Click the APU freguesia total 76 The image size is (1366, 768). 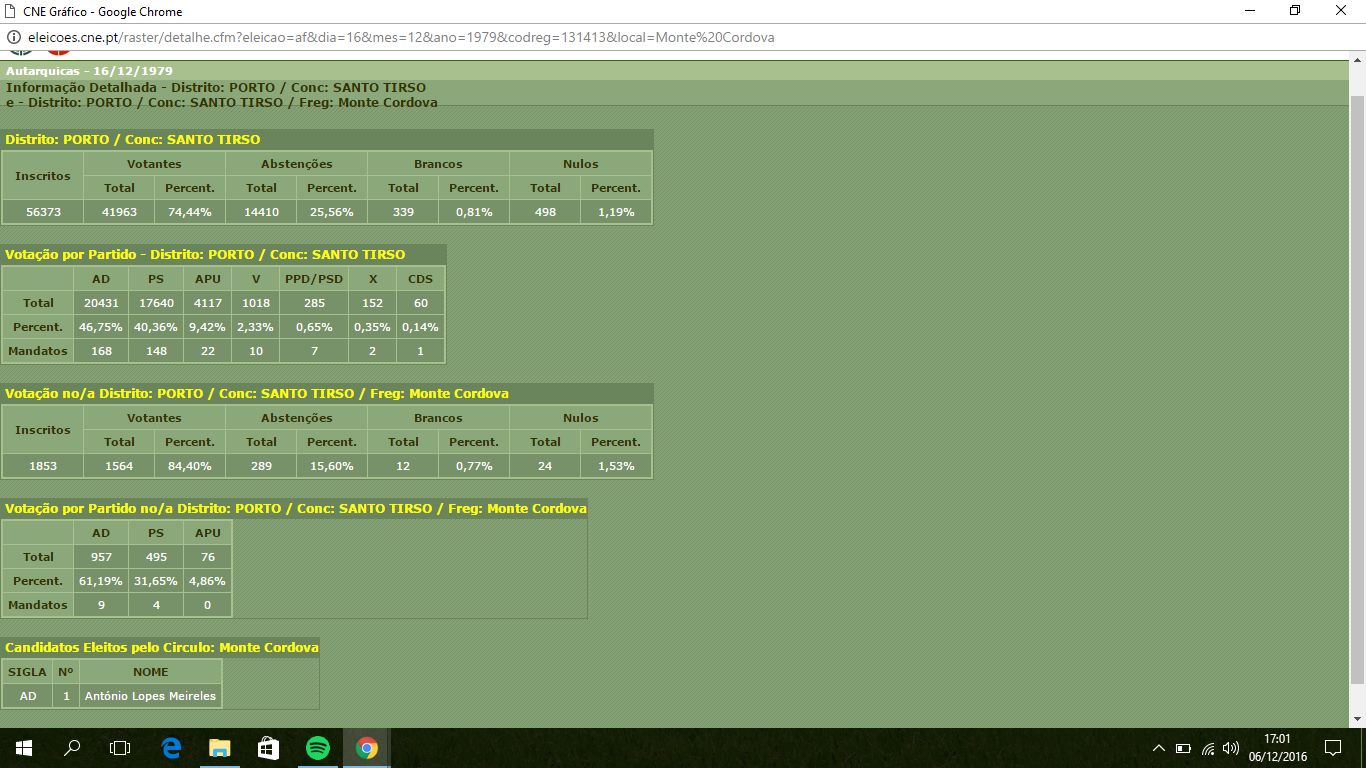(207, 557)
